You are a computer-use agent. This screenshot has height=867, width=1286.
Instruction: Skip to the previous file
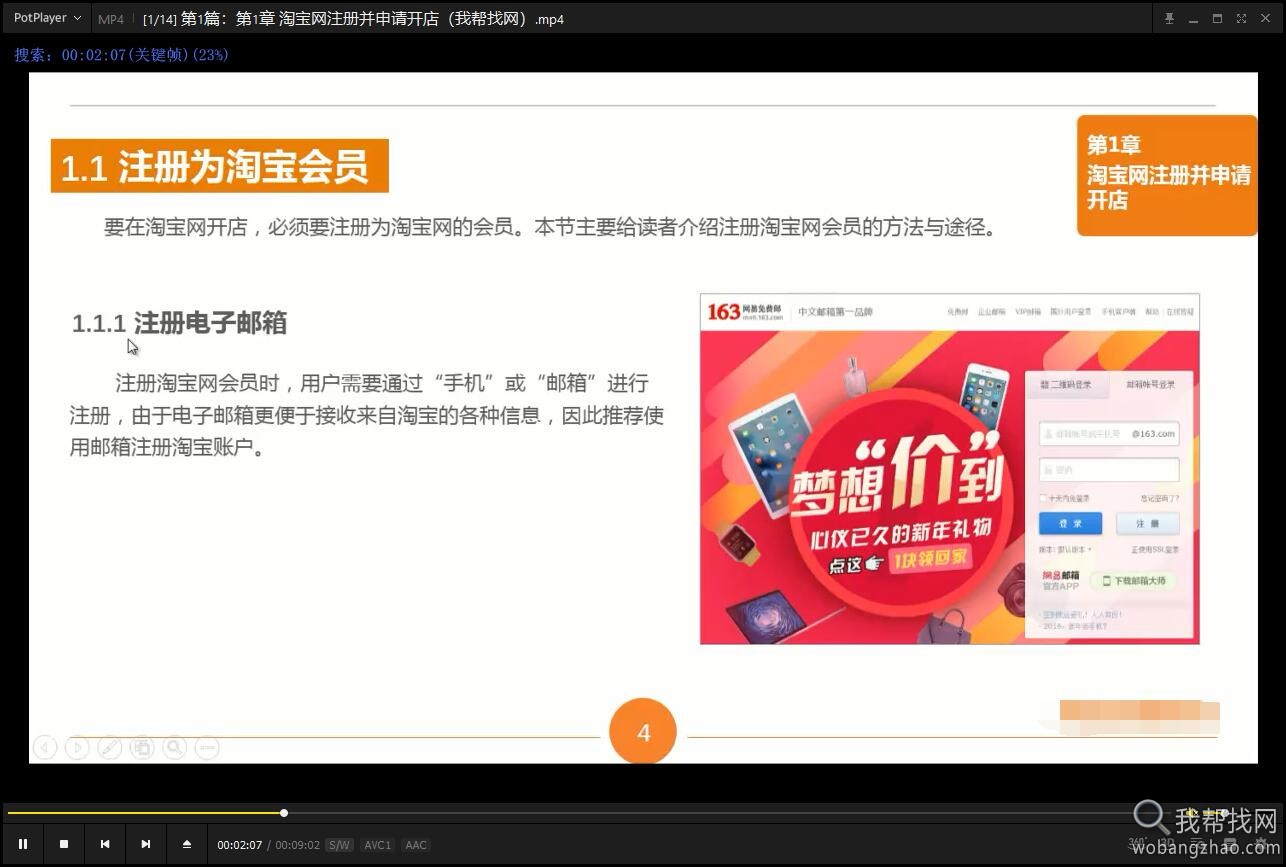[x=105, y=844]
